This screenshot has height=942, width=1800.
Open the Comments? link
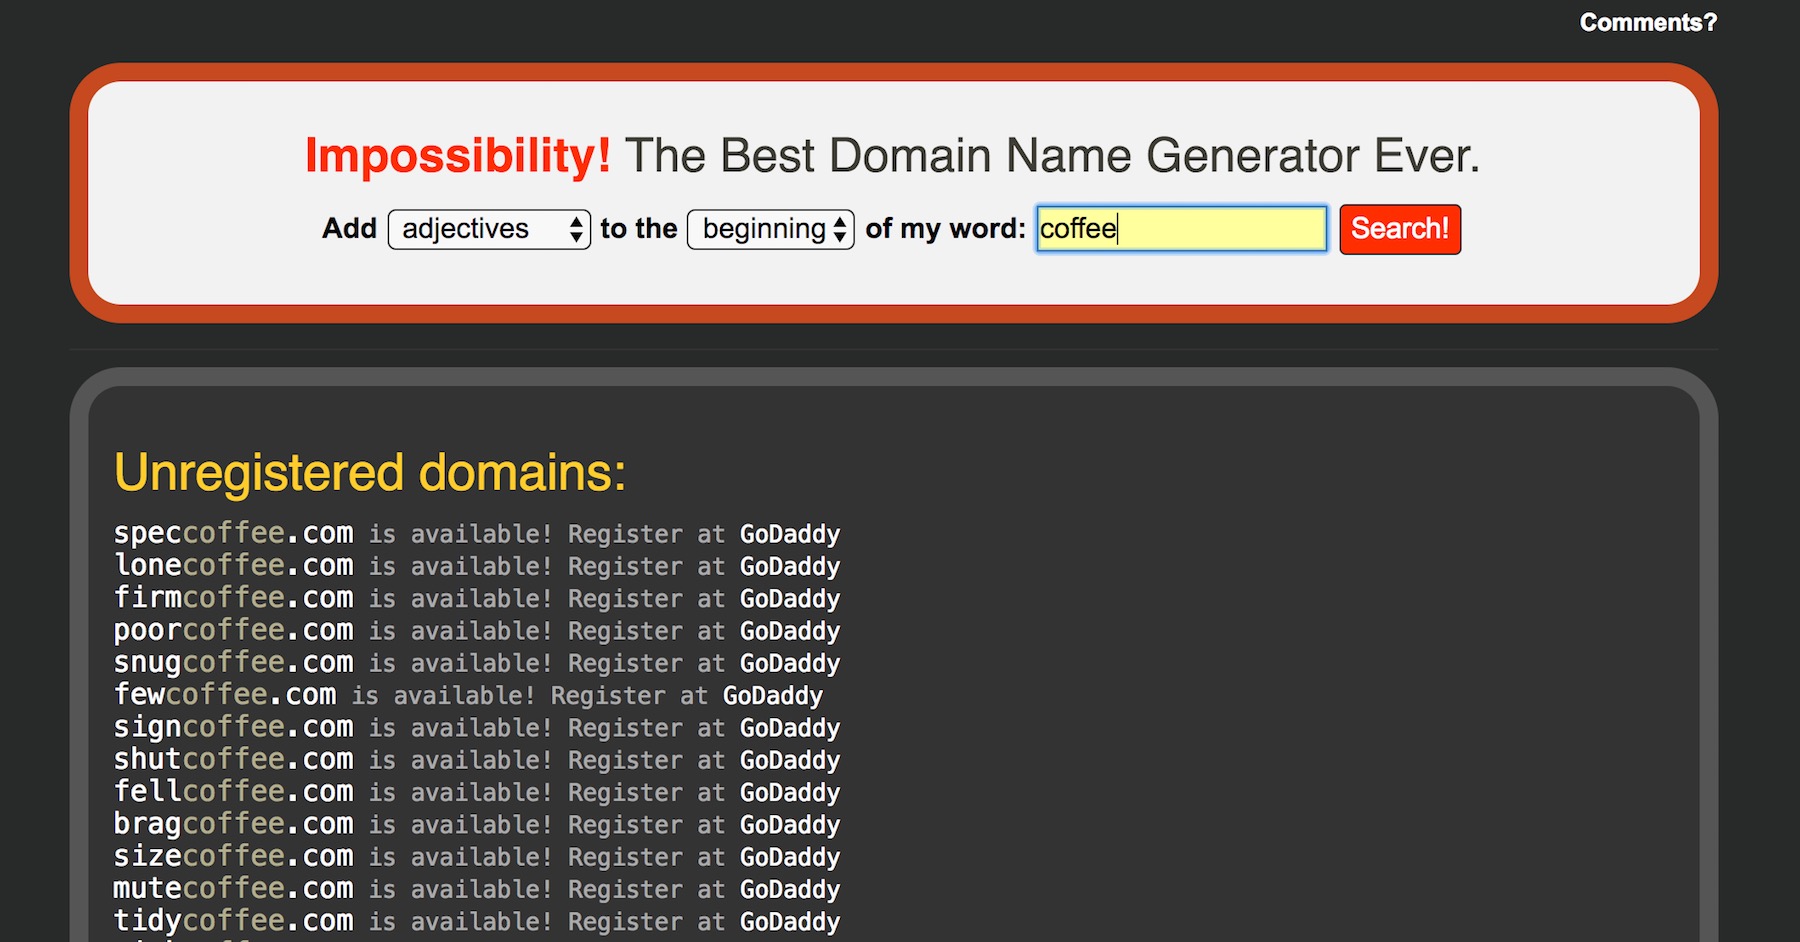click(1648, 22)
